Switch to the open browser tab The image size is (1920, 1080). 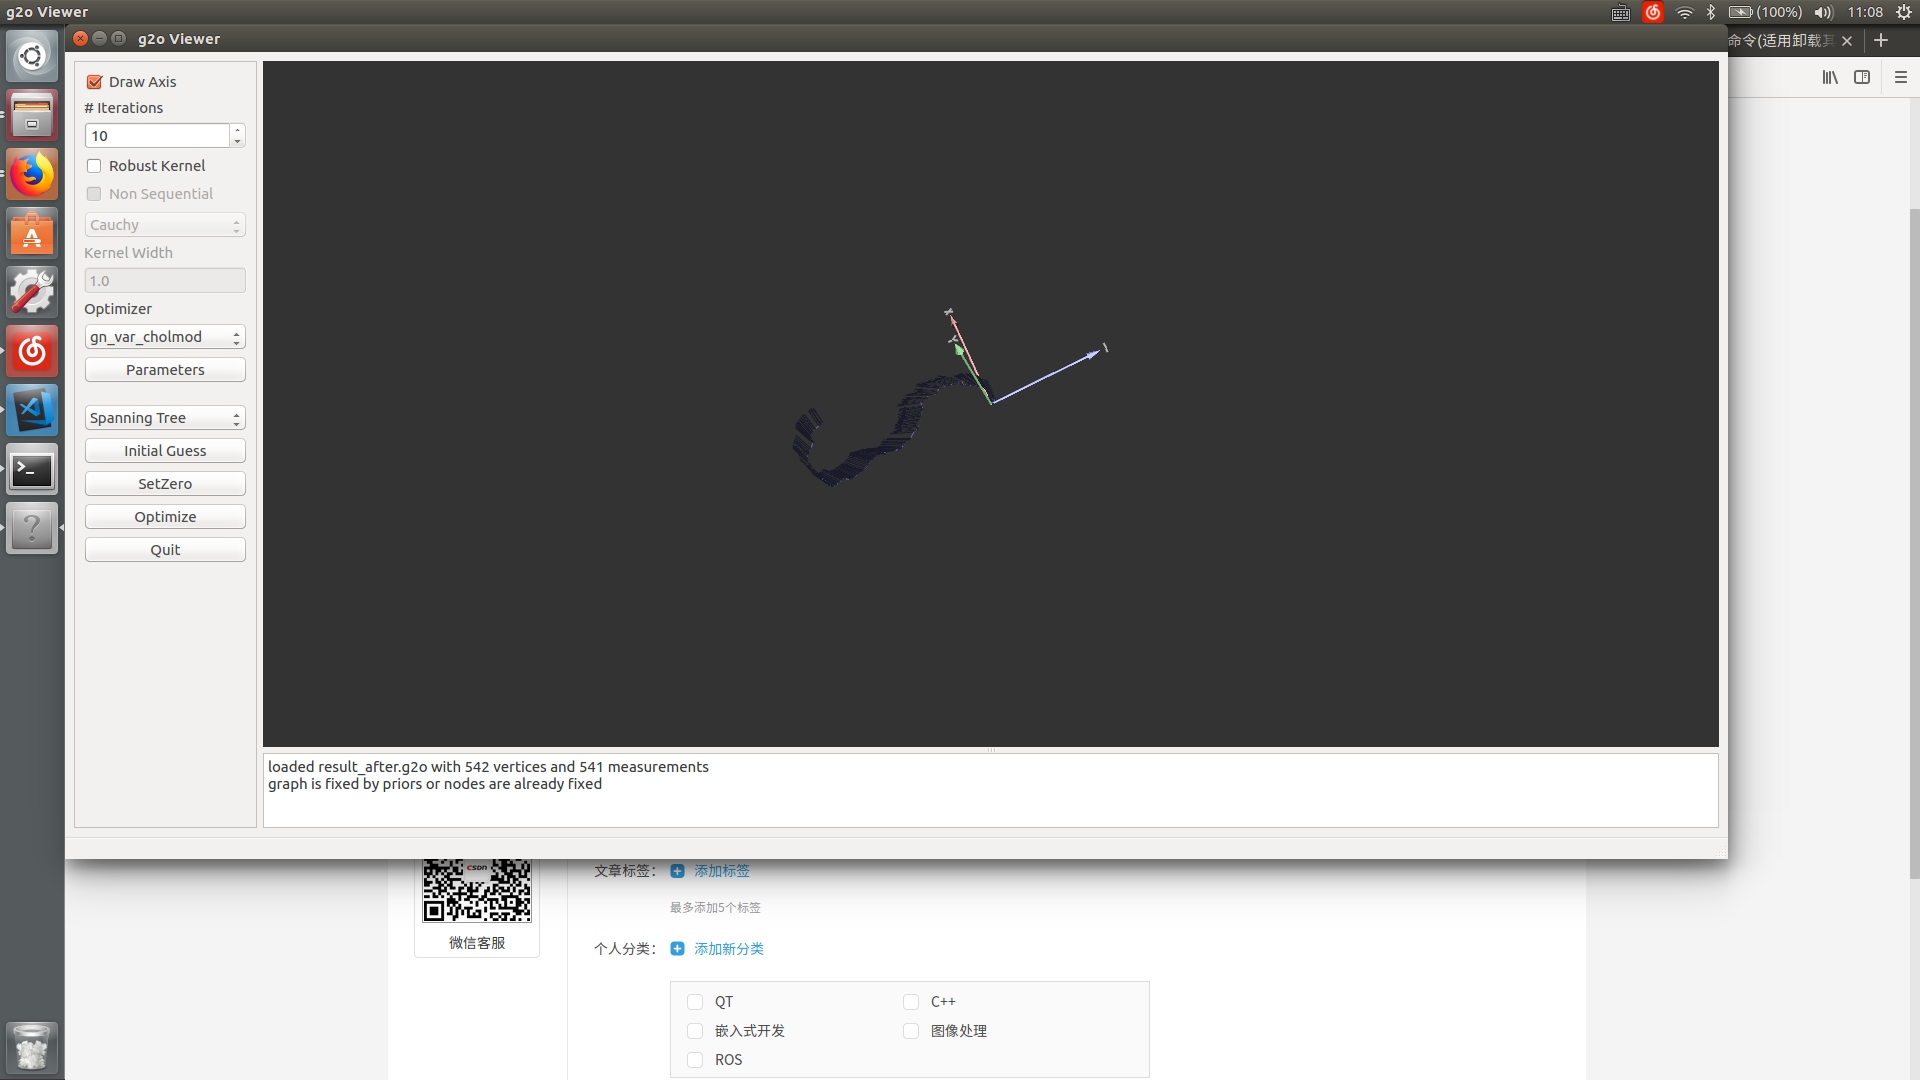click(1780, 41)
